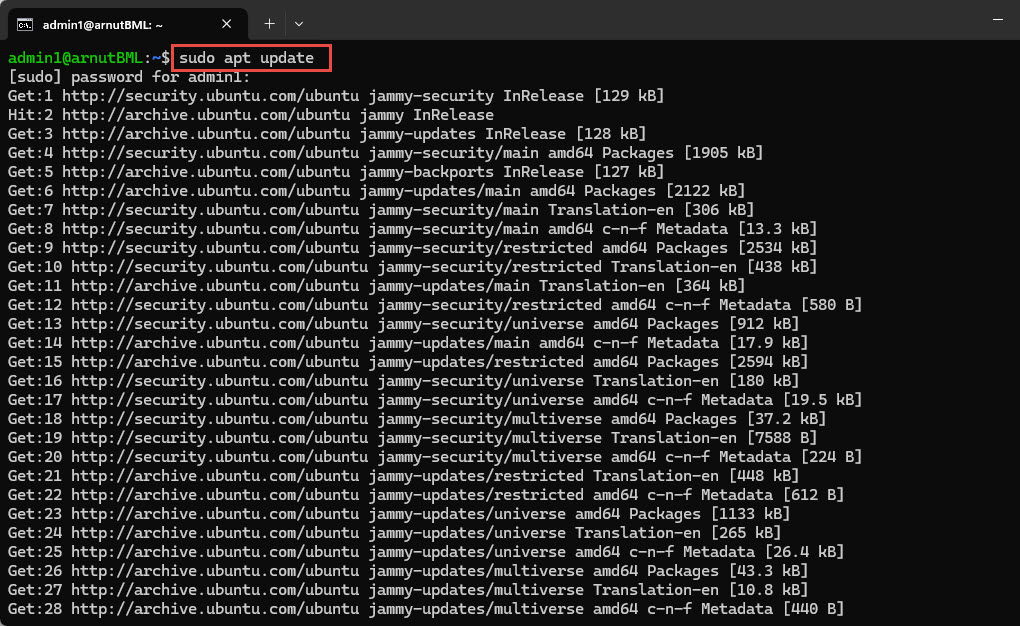Select the admin1@arnutBML tab
Image resolution: width=1020 pixels, height=626 pixels.
[128, 24]
